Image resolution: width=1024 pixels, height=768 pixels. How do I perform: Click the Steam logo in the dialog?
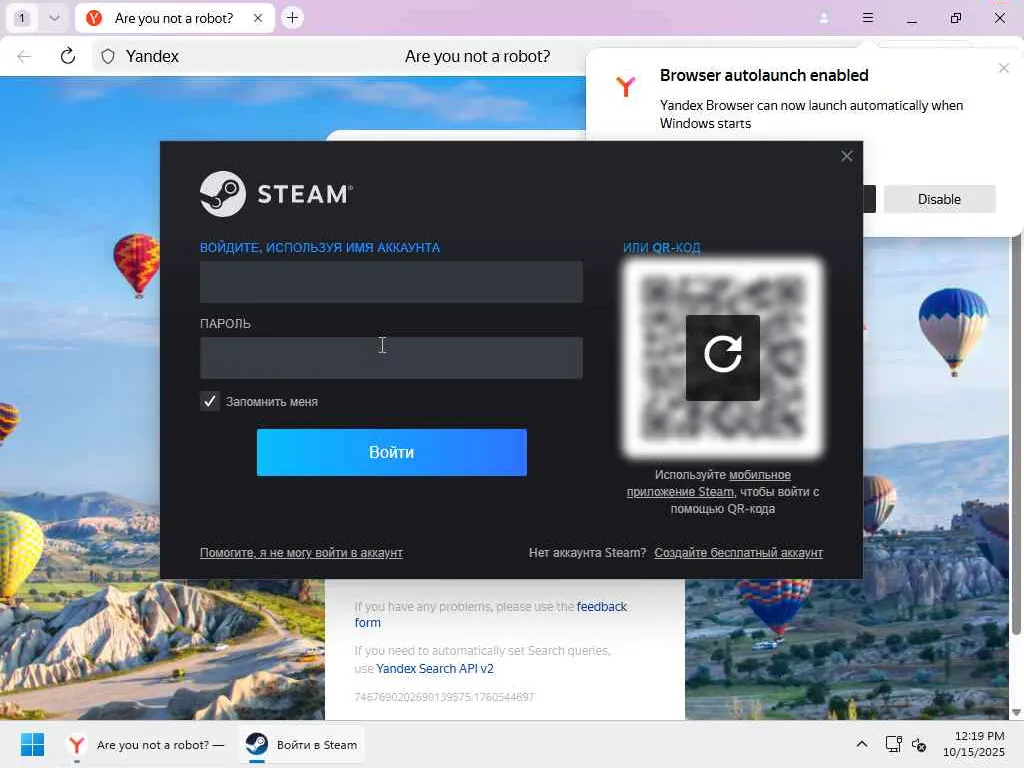coord(276,194)
